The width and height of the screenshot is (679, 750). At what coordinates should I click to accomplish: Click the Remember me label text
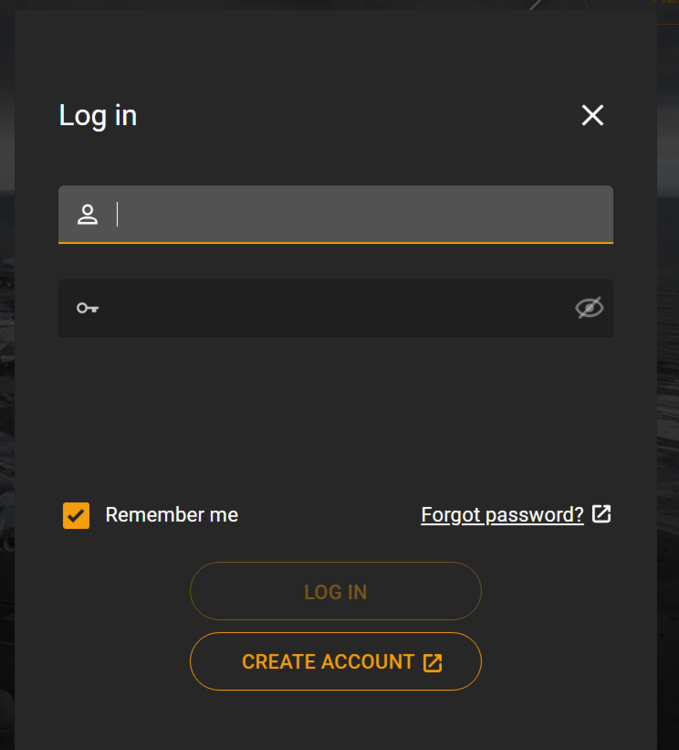tap(172, 515)
